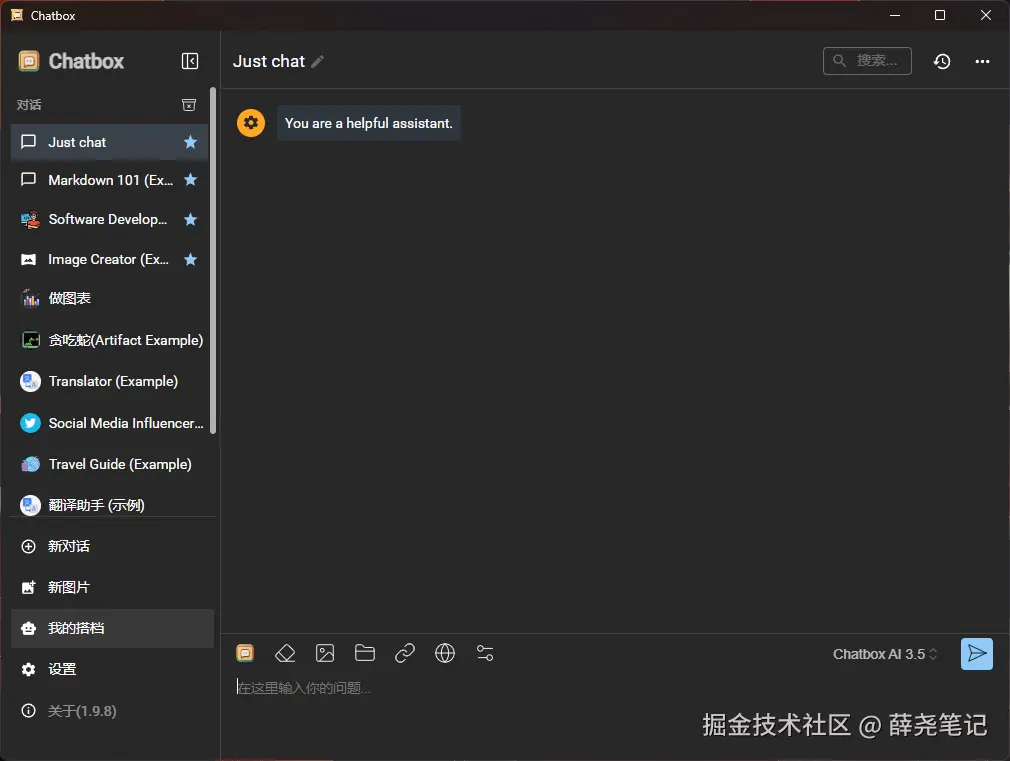Attach an image with picture icon
This screenshot has height=761, width=1010.
pos(325,653)
